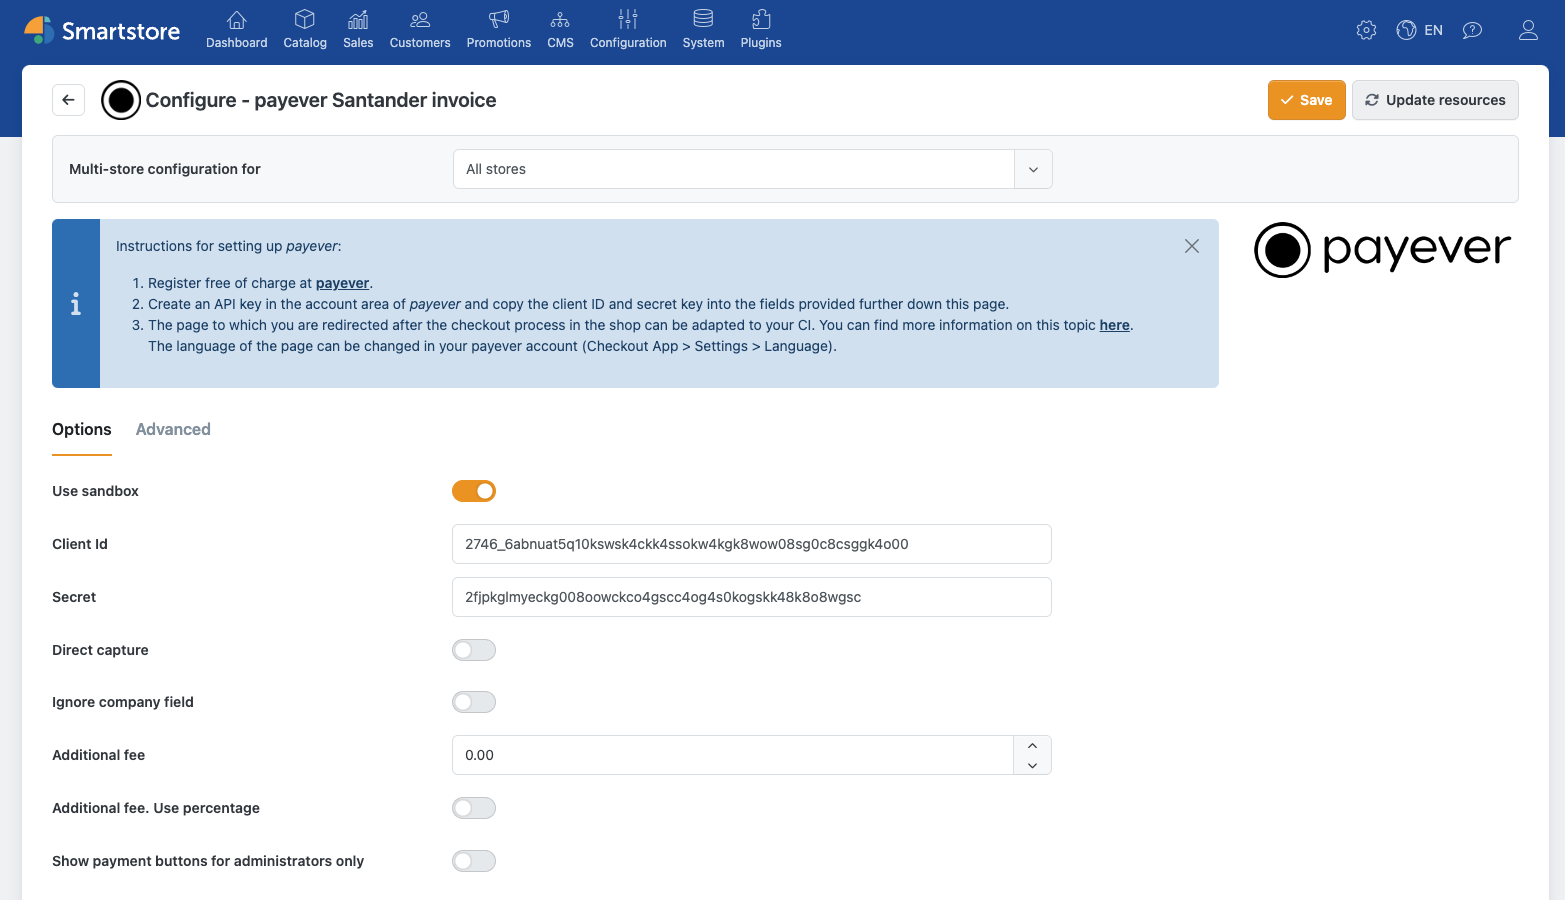Open the CMS menu
Image resolution: width=1565 pixels, height=900 pixels.
(x=560, y=30)
